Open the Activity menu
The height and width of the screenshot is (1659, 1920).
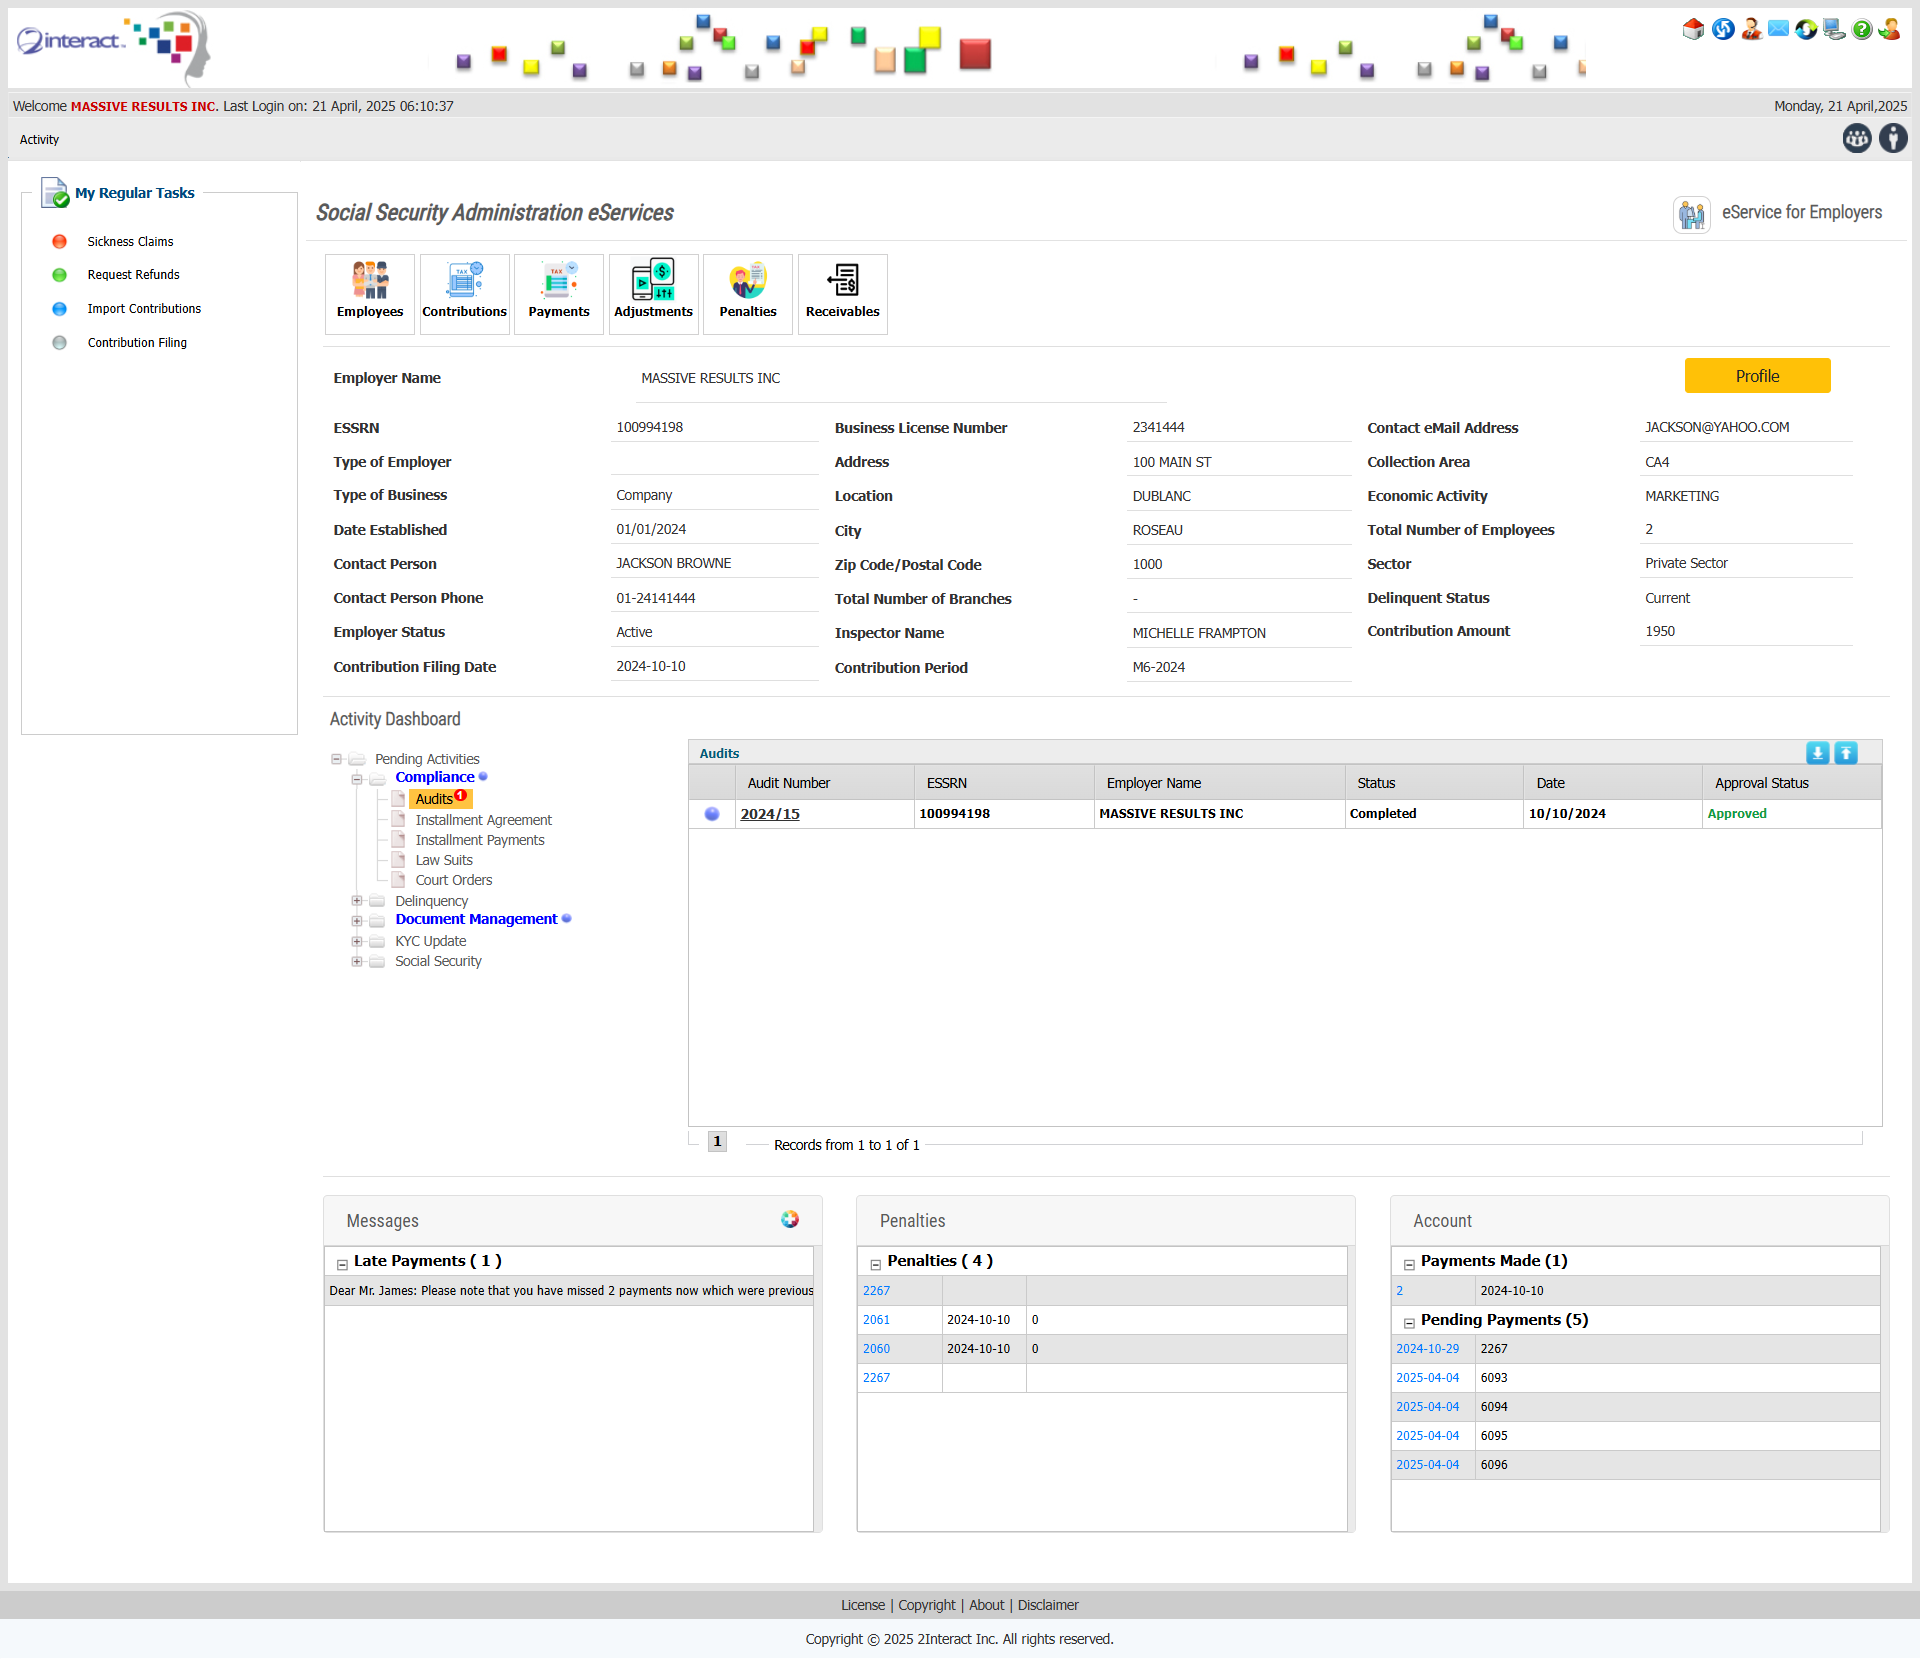tap(39, 139)
